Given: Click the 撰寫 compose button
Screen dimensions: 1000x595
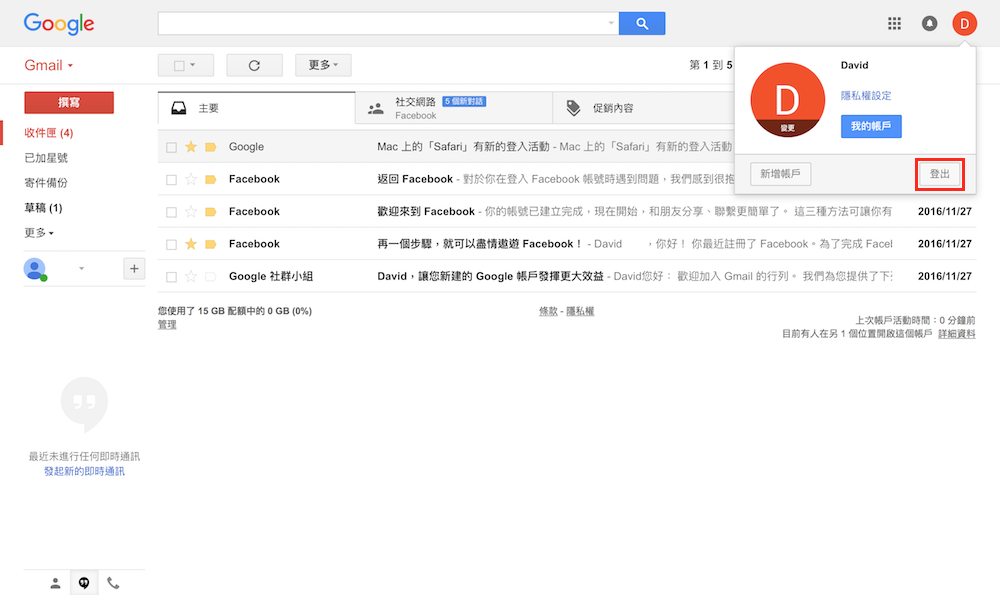Looking at the screenshot, I should [x=69, y=103].
